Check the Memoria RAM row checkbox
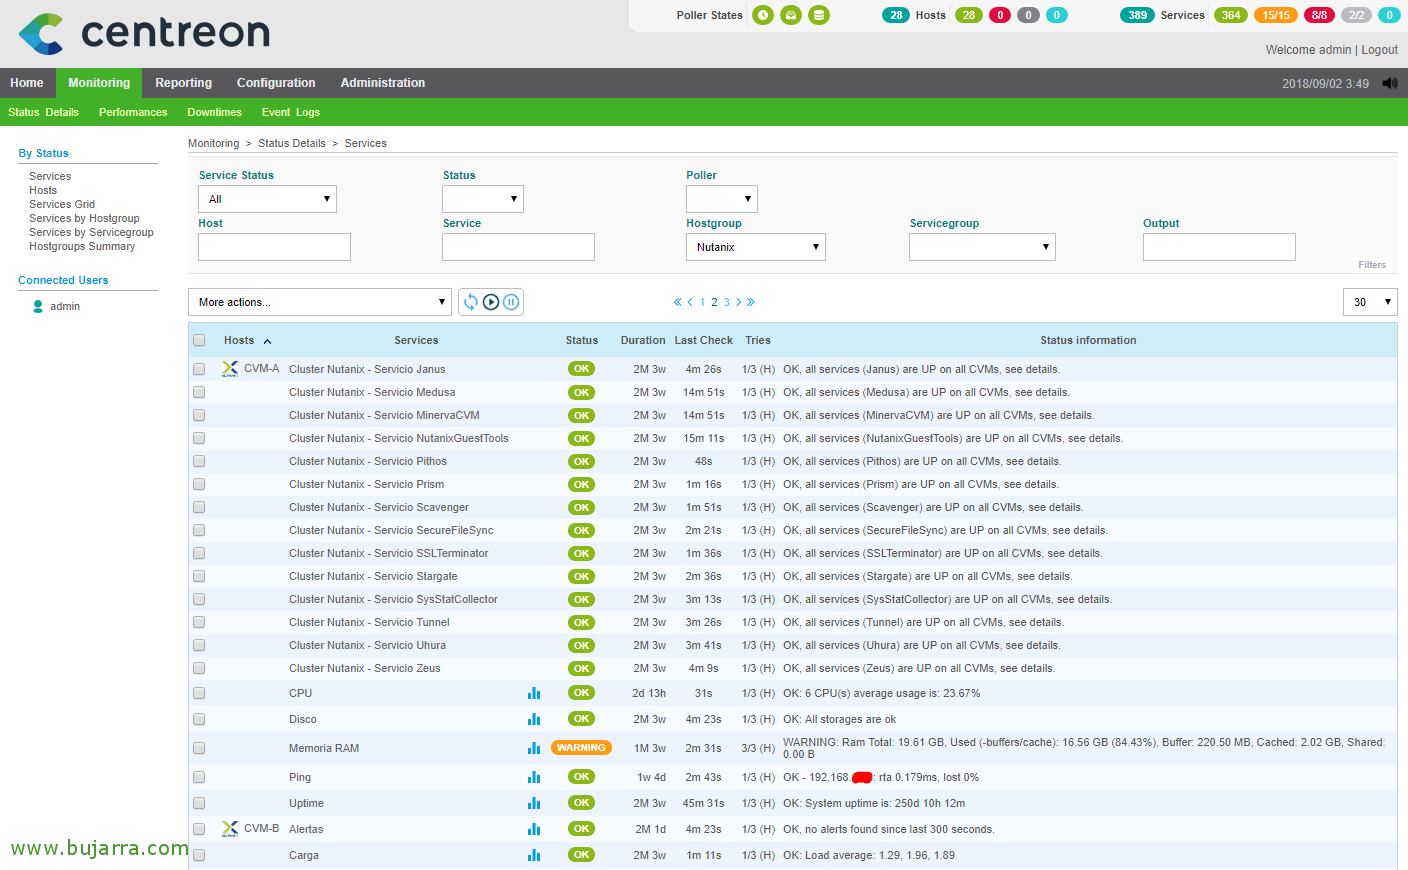 [199, 748]
